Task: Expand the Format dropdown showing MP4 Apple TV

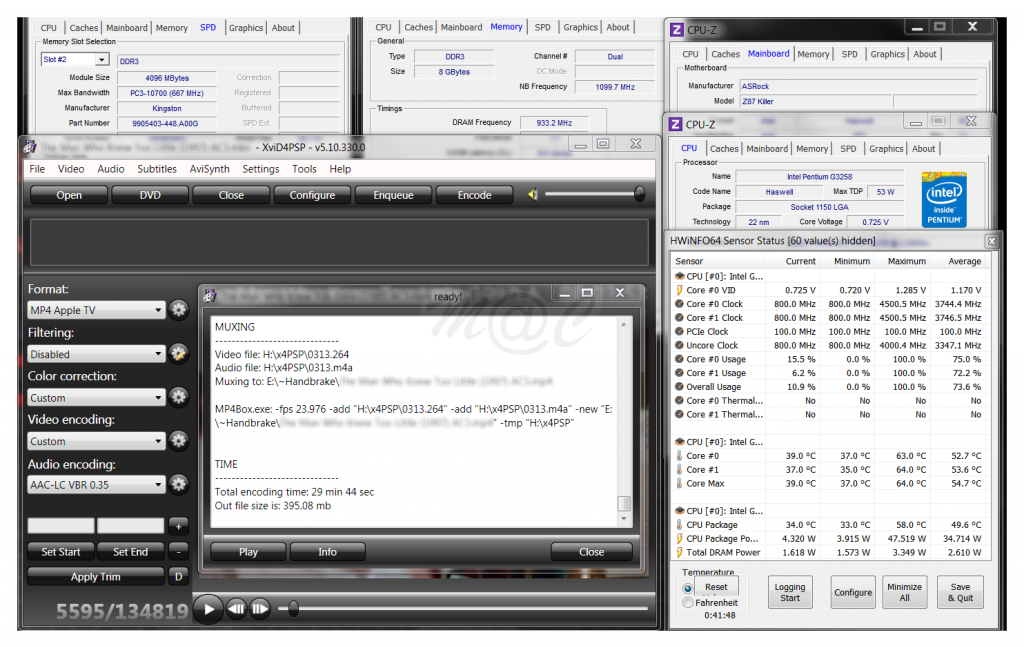Action: point(96,310)
